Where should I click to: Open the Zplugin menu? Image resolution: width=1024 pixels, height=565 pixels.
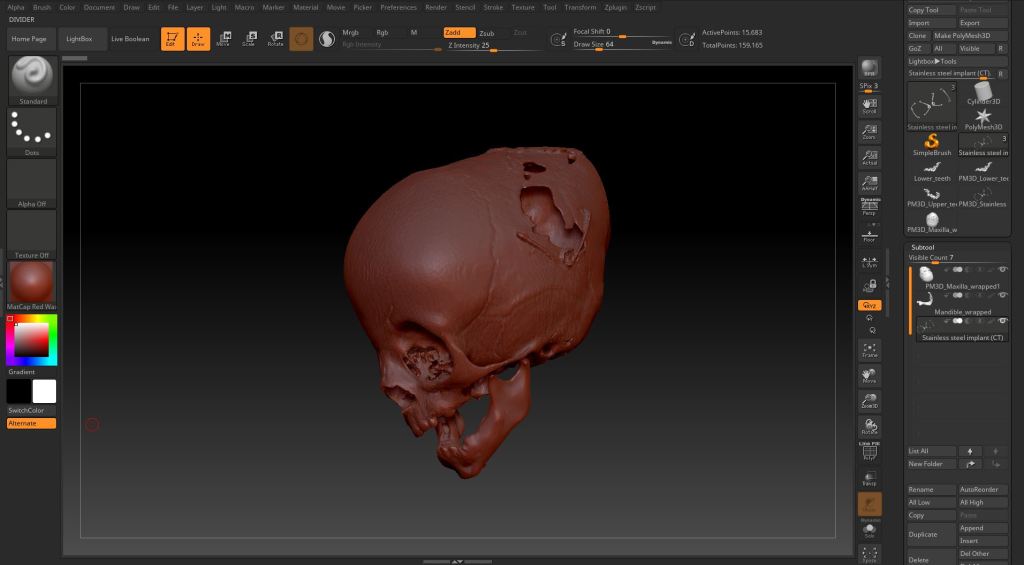616,7
